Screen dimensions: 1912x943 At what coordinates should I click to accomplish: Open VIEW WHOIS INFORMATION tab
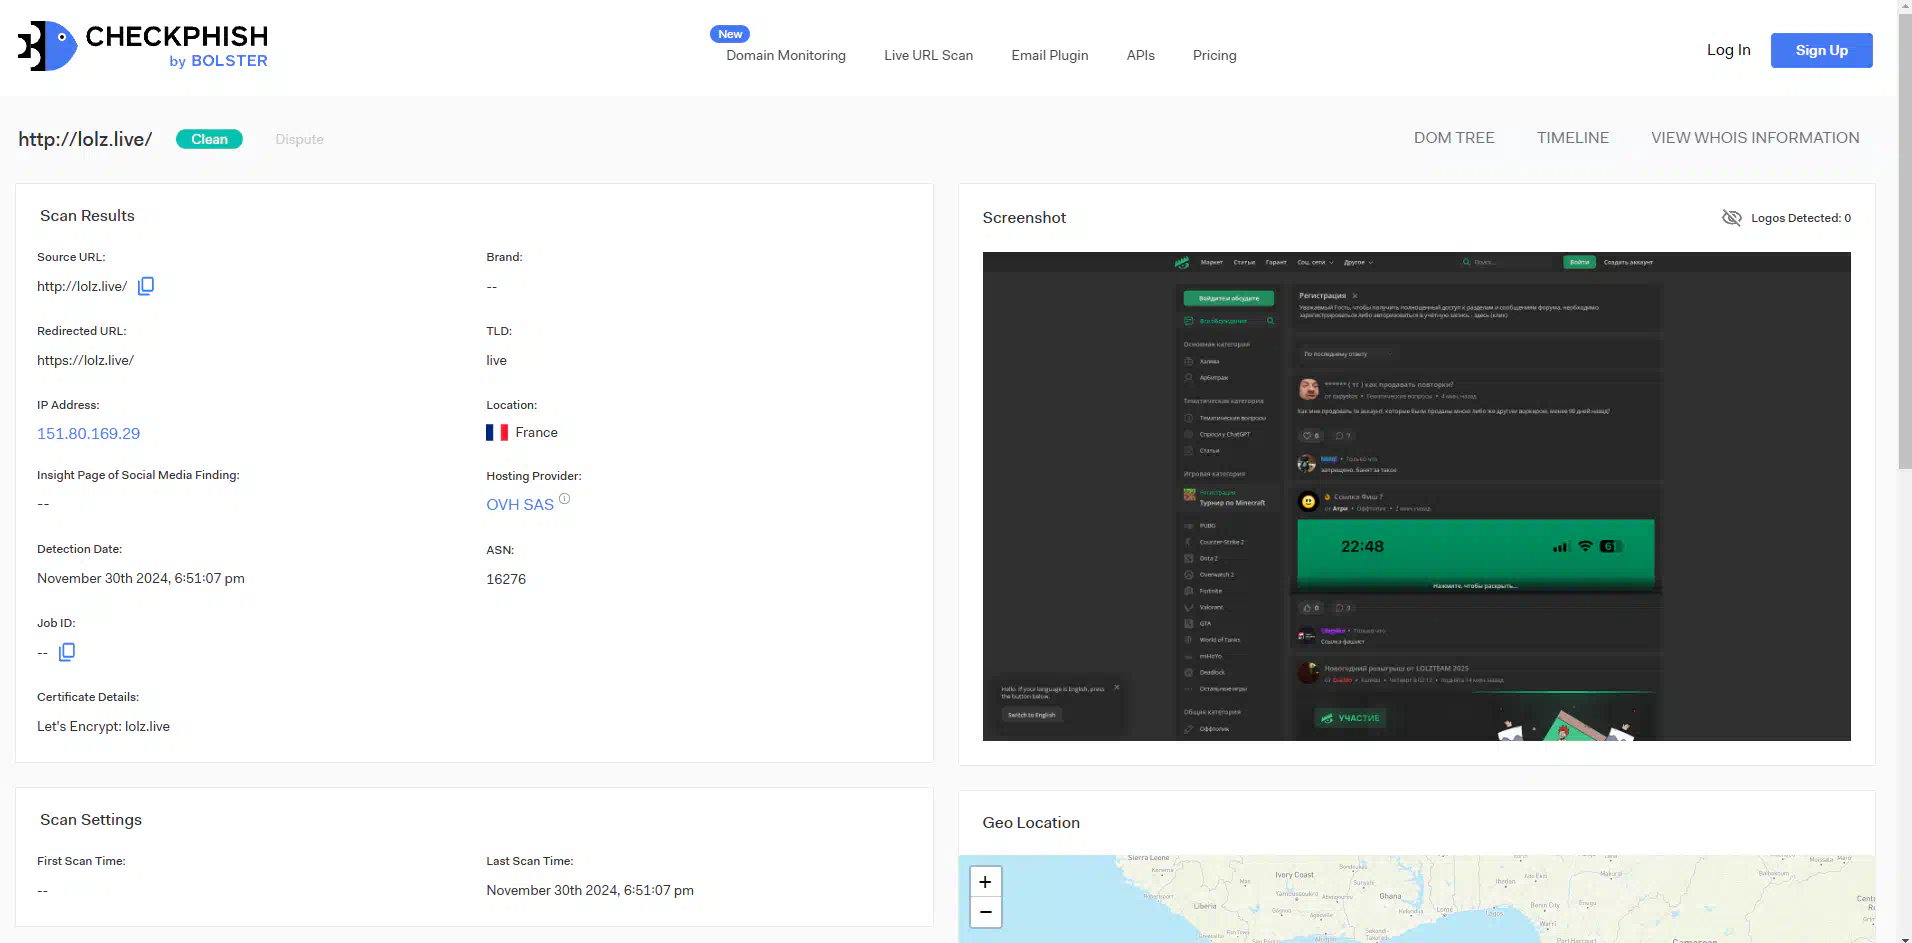tap(1755, 138)
